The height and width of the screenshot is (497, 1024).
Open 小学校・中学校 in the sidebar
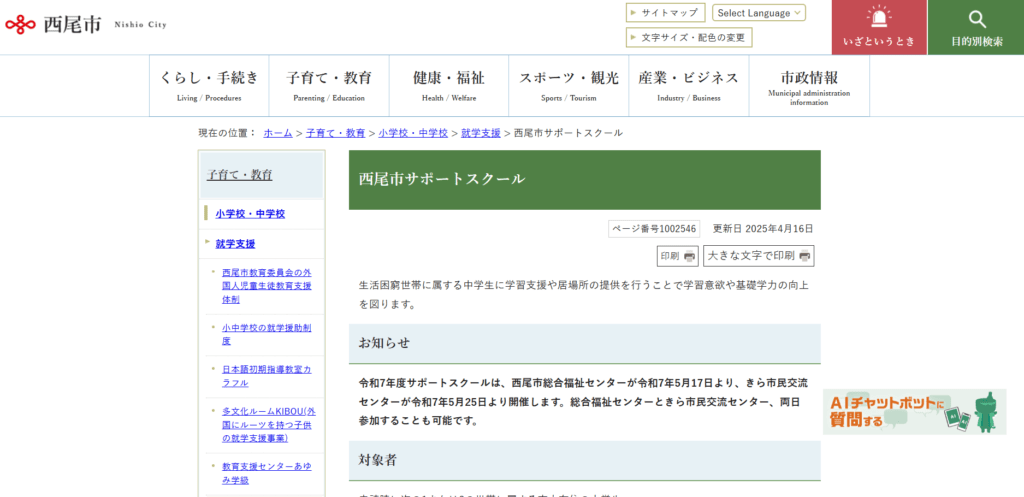click(250, 214)
